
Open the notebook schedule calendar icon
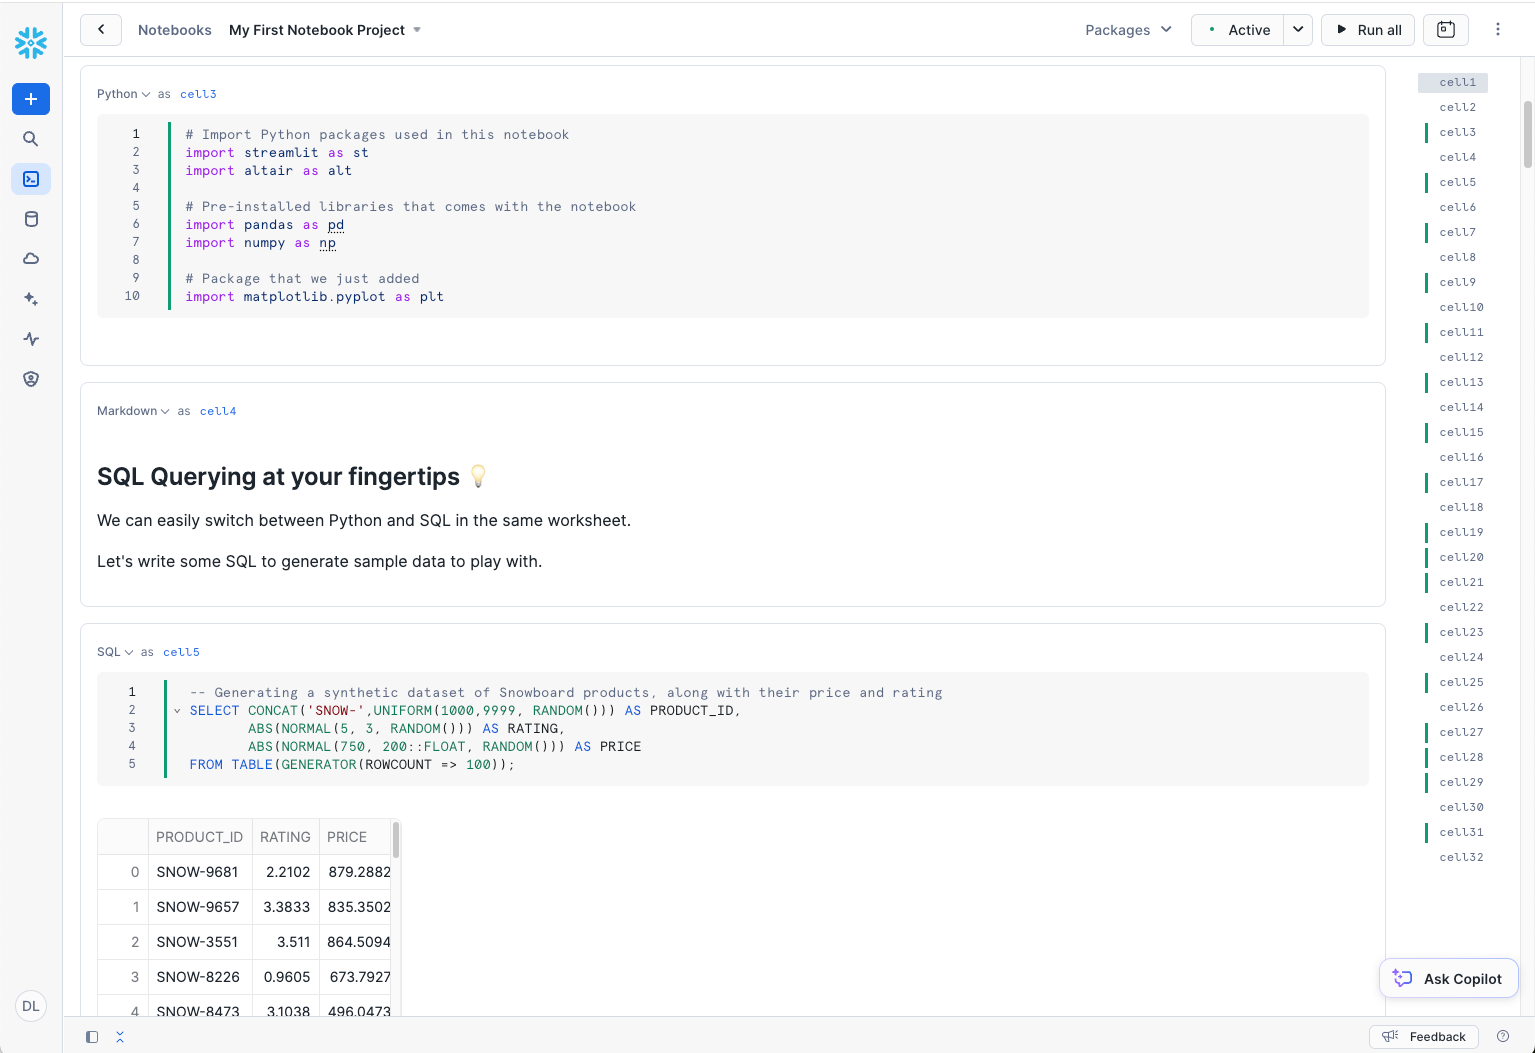pos(1445,30)
